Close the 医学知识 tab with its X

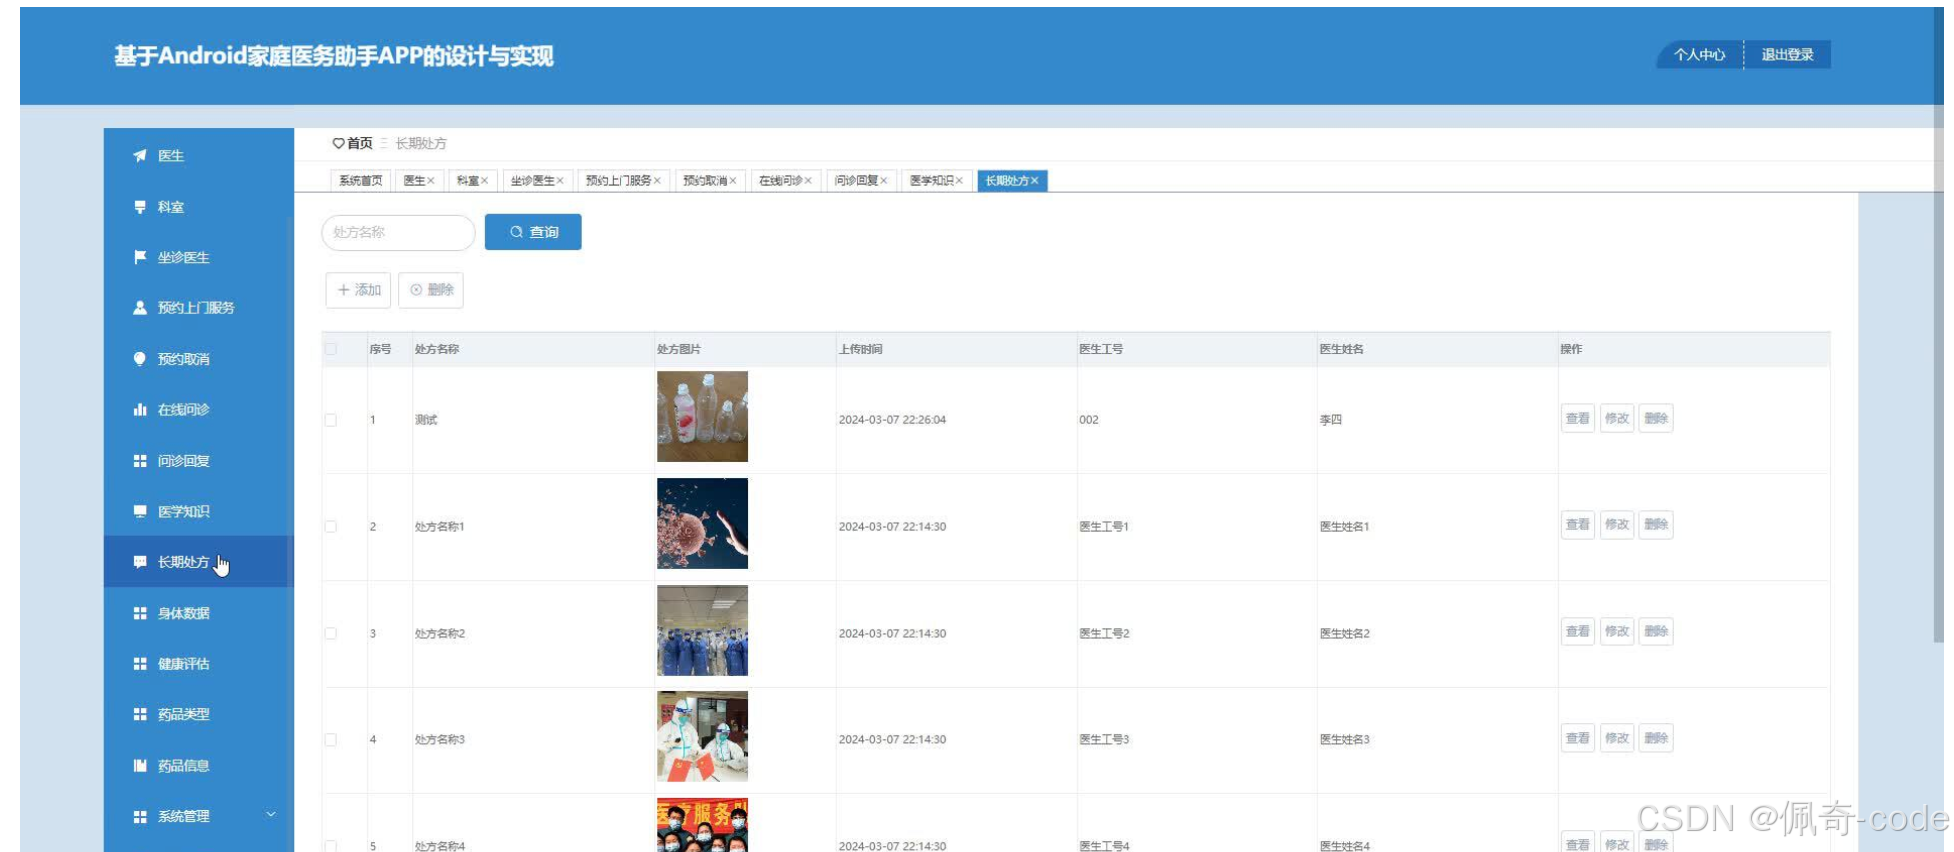959,181
